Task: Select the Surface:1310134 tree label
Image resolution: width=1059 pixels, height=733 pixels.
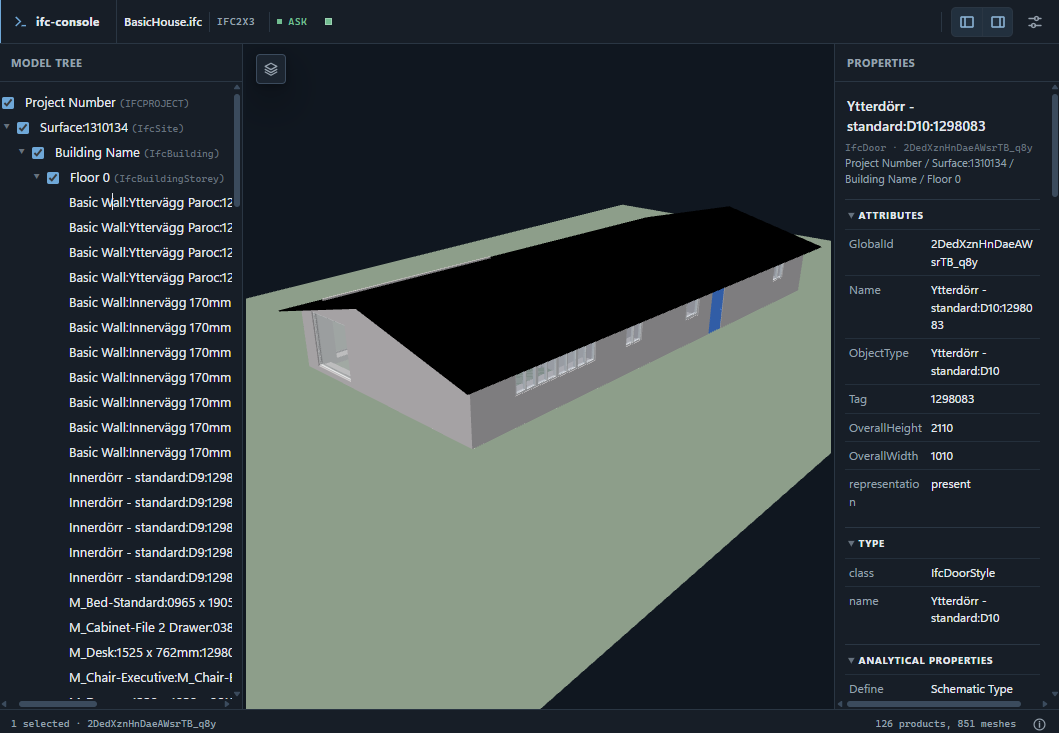Action: point(84,128)
